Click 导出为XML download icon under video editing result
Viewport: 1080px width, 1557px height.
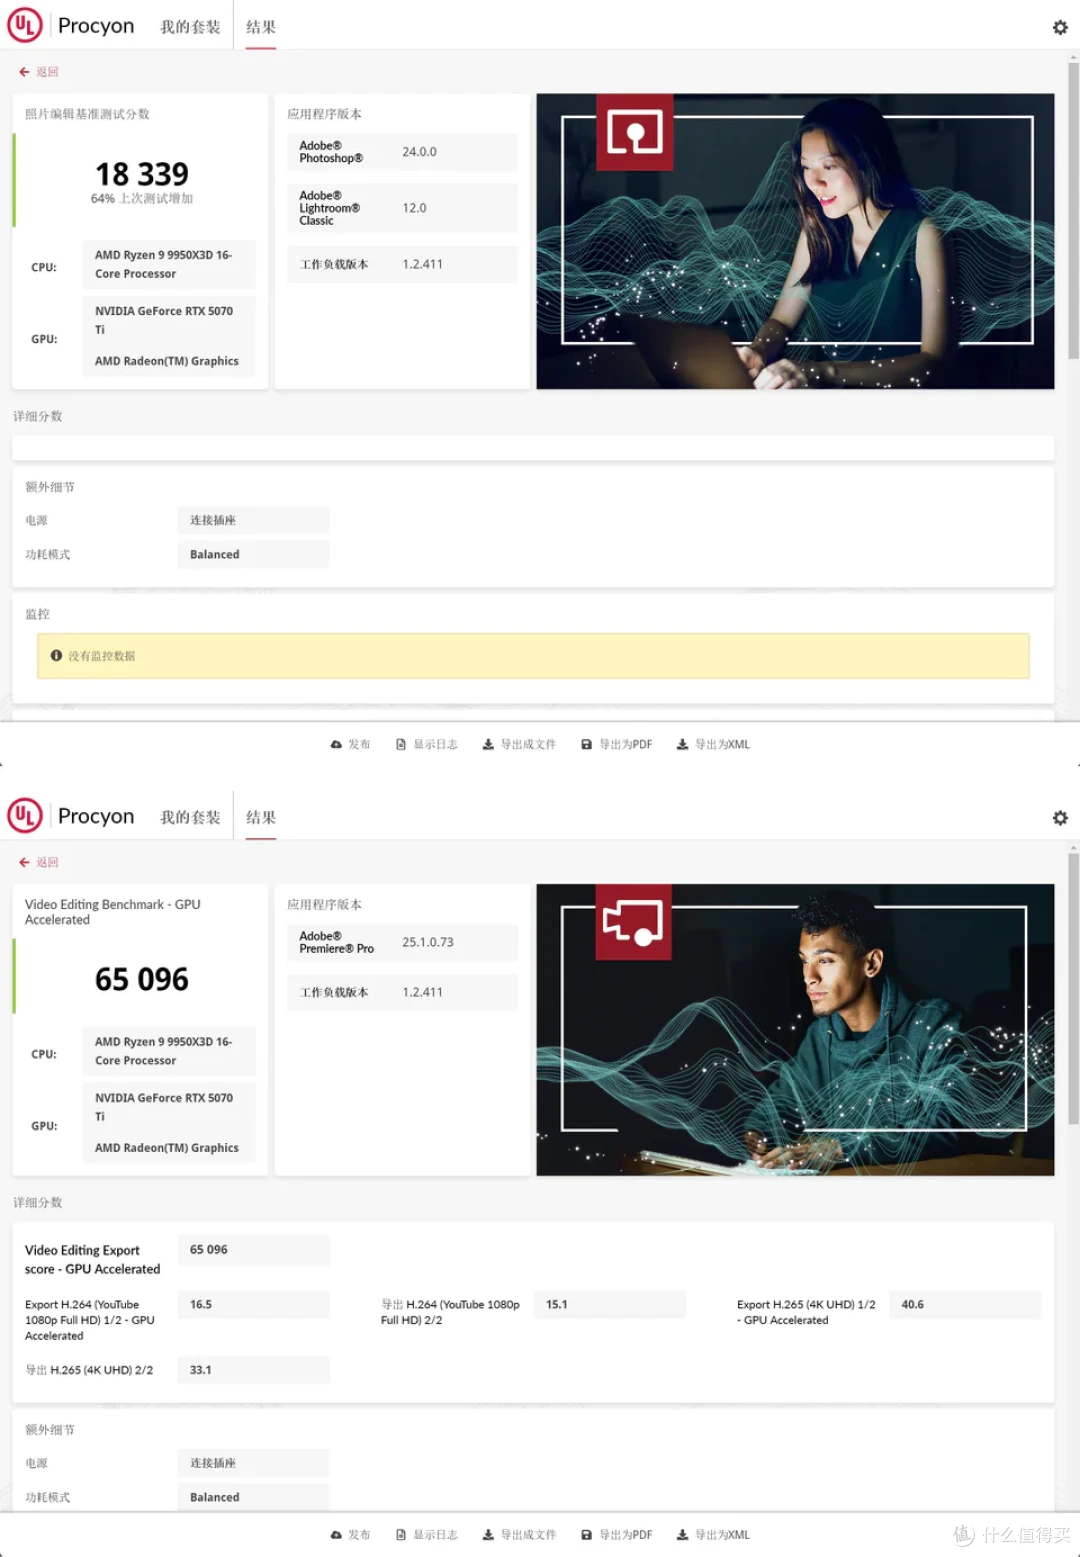tap(682, 1535)
